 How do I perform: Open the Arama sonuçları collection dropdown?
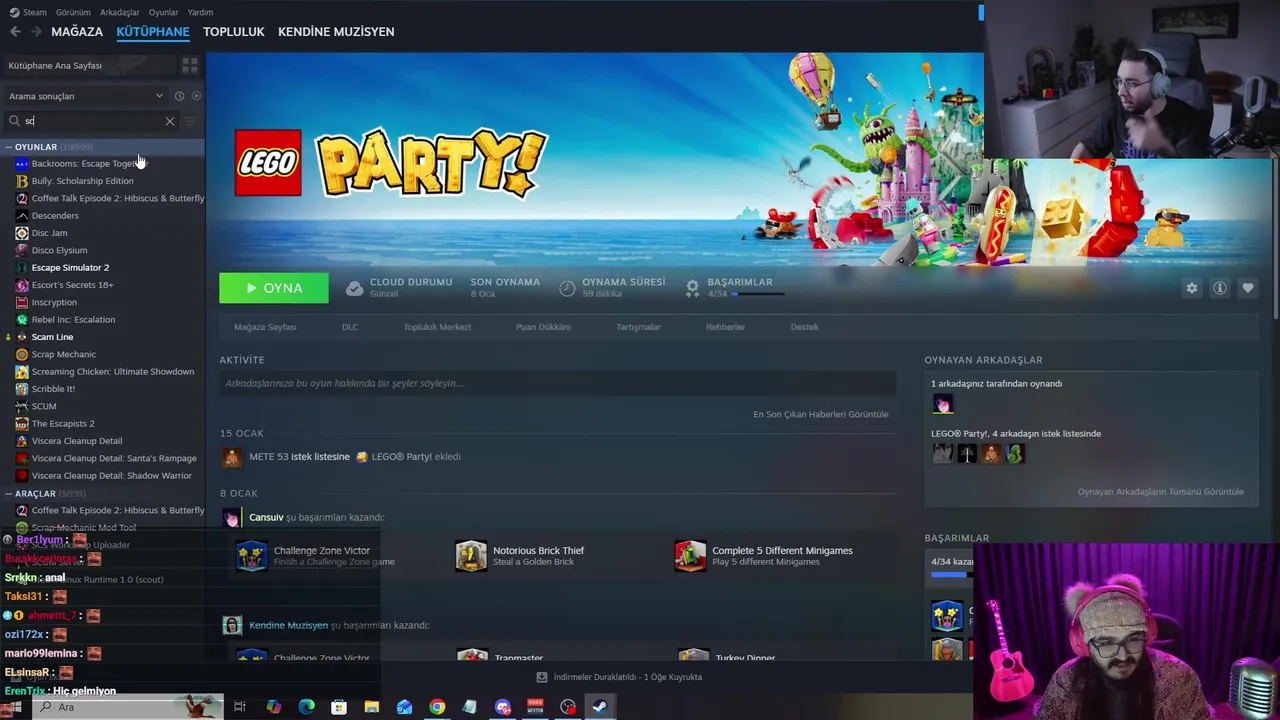[x=86, y=96]
